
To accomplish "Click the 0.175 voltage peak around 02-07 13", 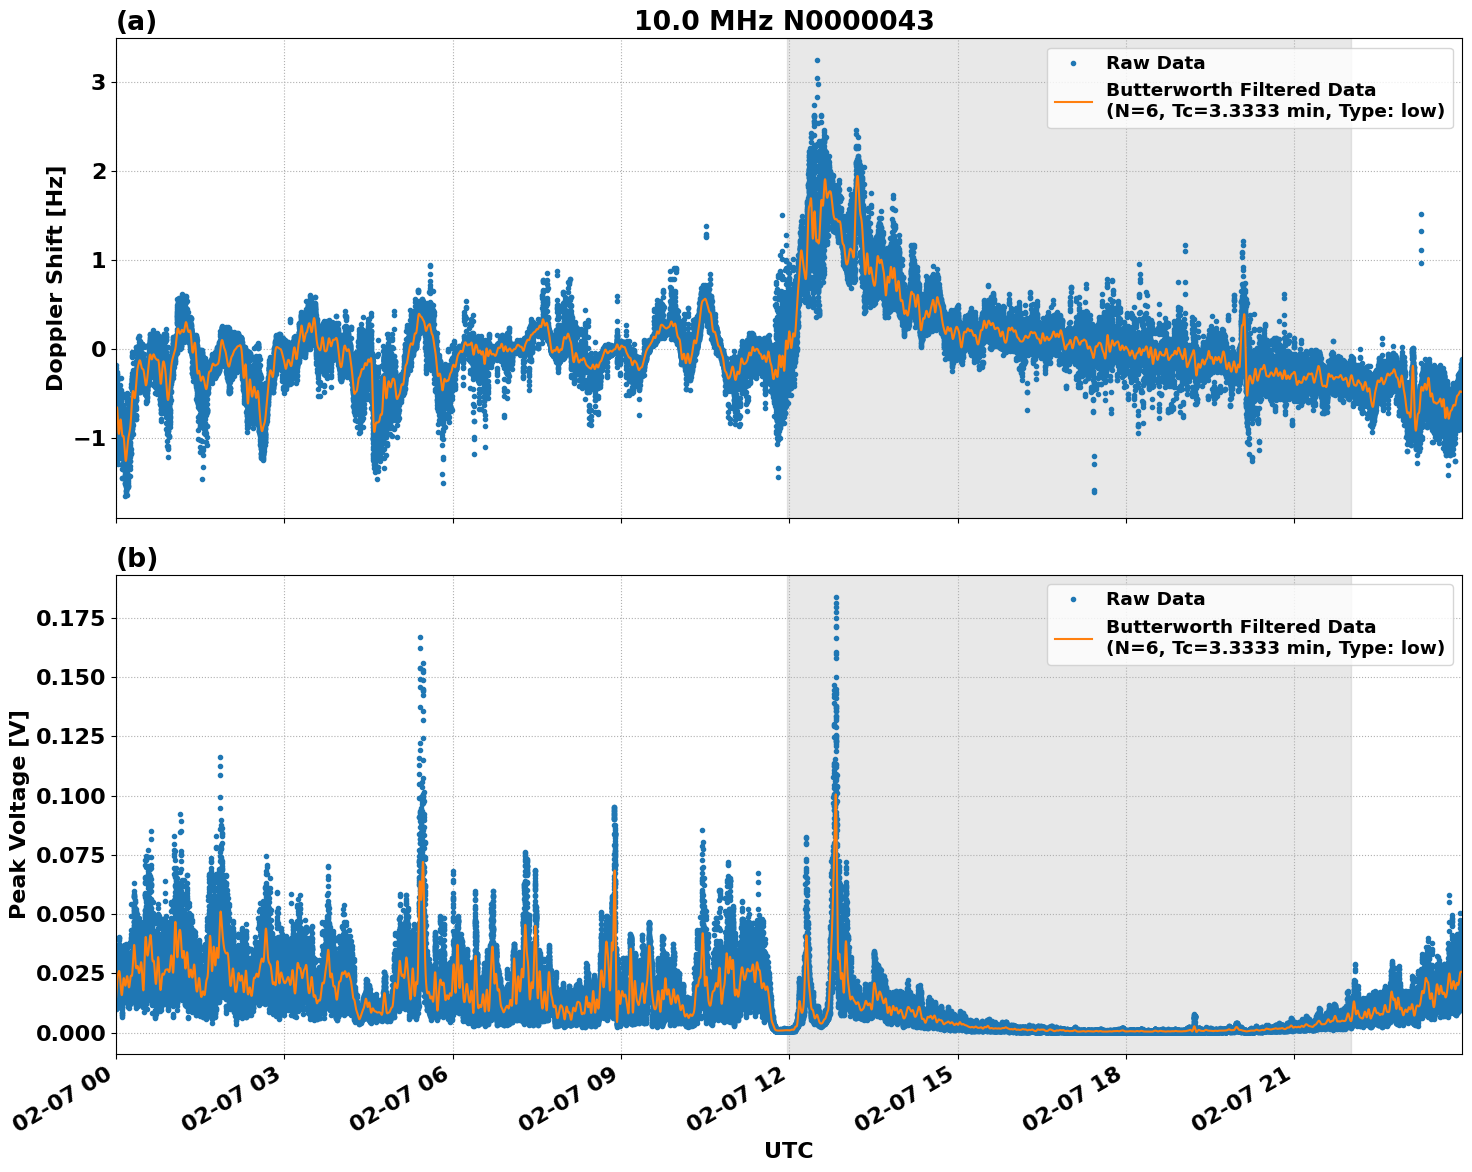I will [836, 598].
